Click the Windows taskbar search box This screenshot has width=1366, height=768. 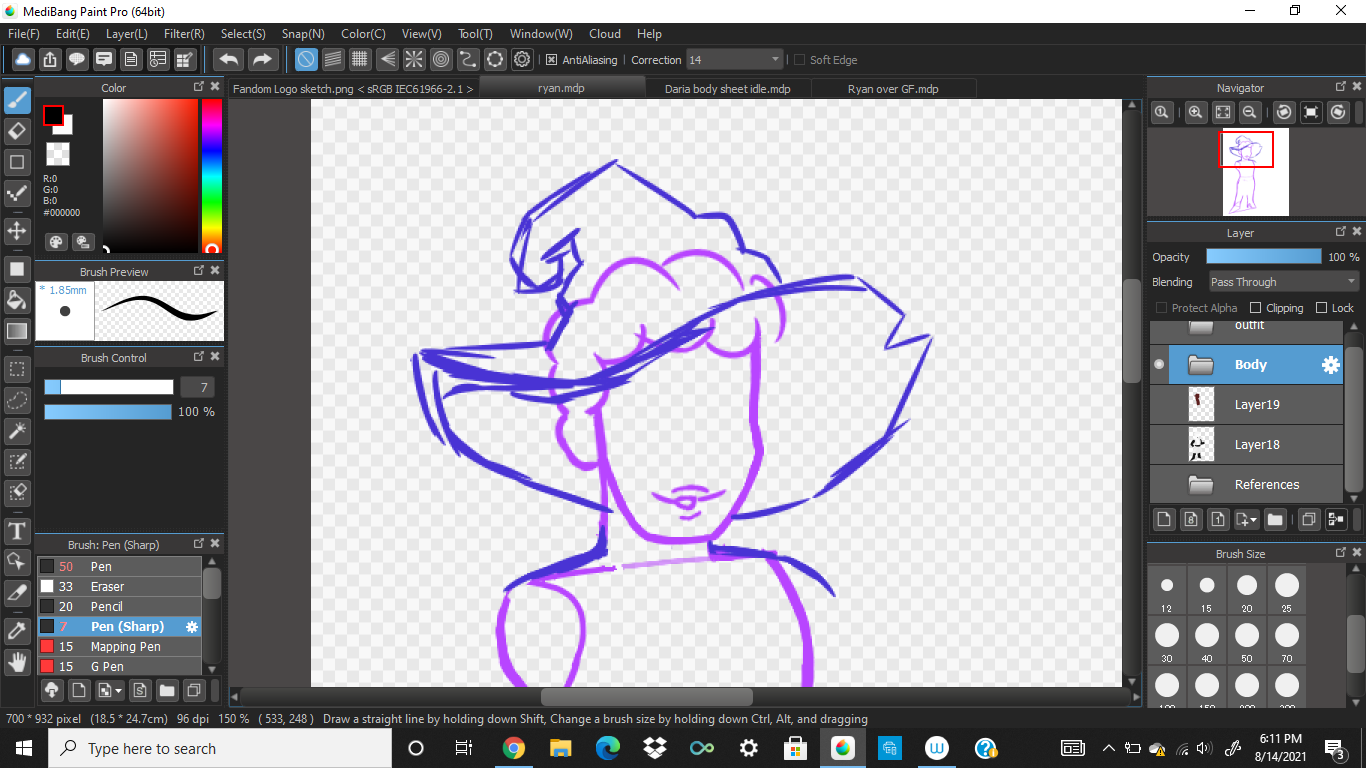(x=219, y=748)
